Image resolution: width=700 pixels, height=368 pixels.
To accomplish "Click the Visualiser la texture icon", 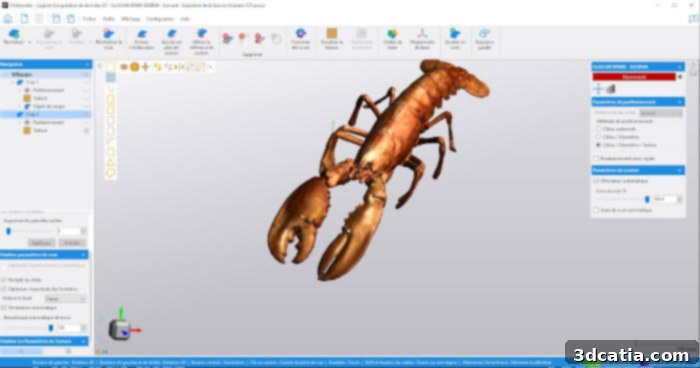I will click(x=332, y=33).
